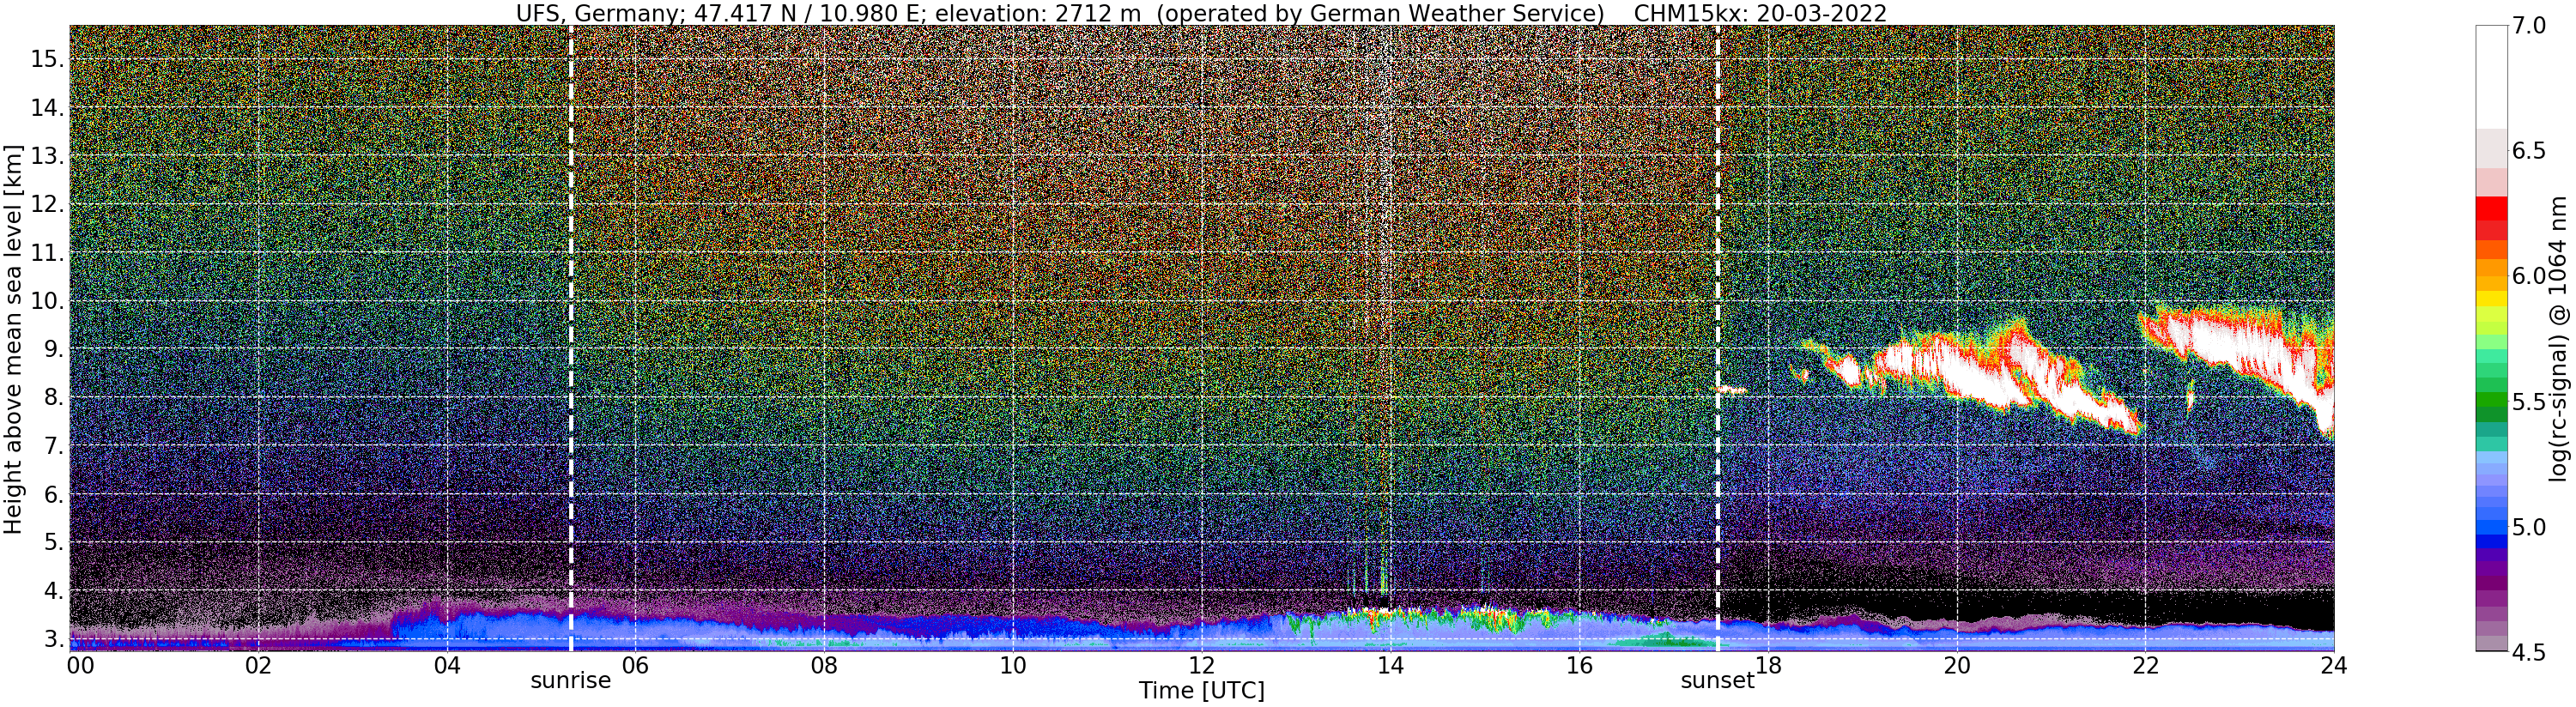The image size is (2576, 707).
Task: Click the height tick '4.'
Action: click(x=53, y=591)
